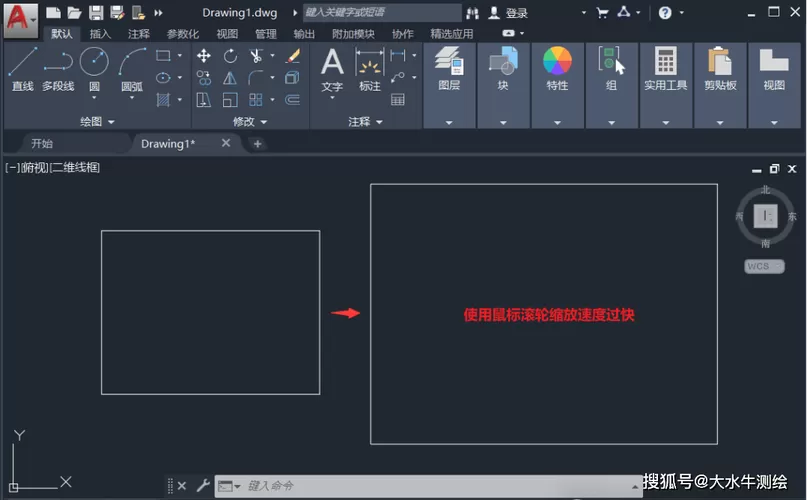Click the 标注 (Dimension) tool

[370, 71]
